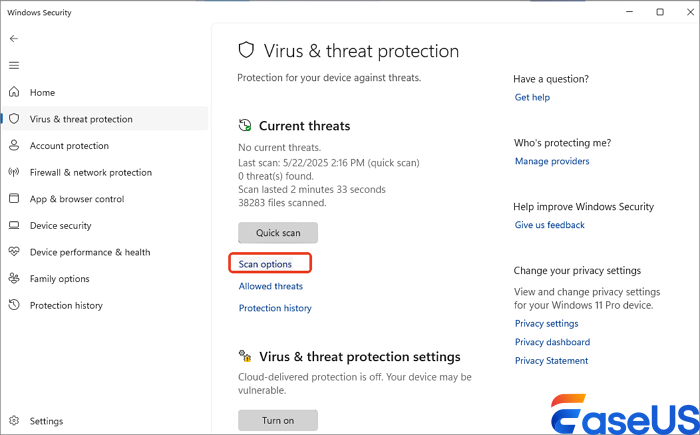Open Scan options link
This screenshot has width=700, height=435.
265,264
